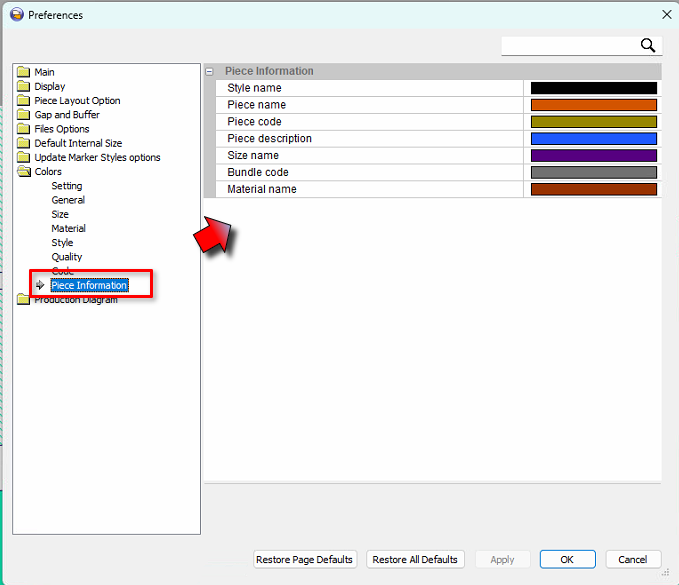Open Update Marker Styles options category

96,157
